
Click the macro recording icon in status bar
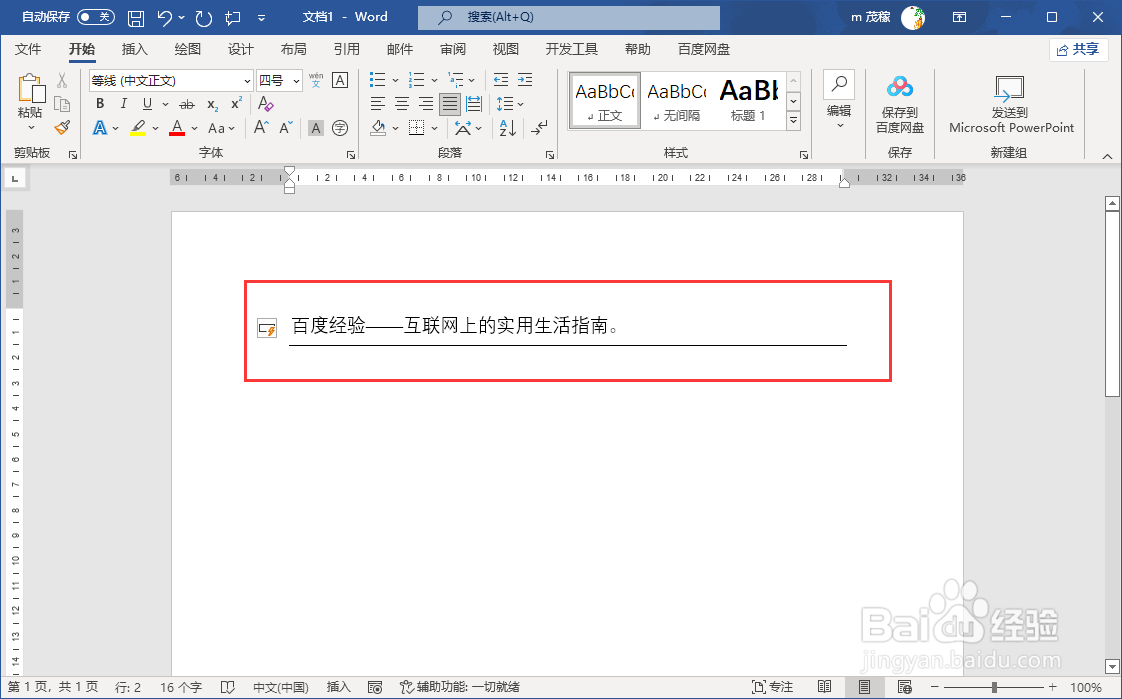(375, 688)
